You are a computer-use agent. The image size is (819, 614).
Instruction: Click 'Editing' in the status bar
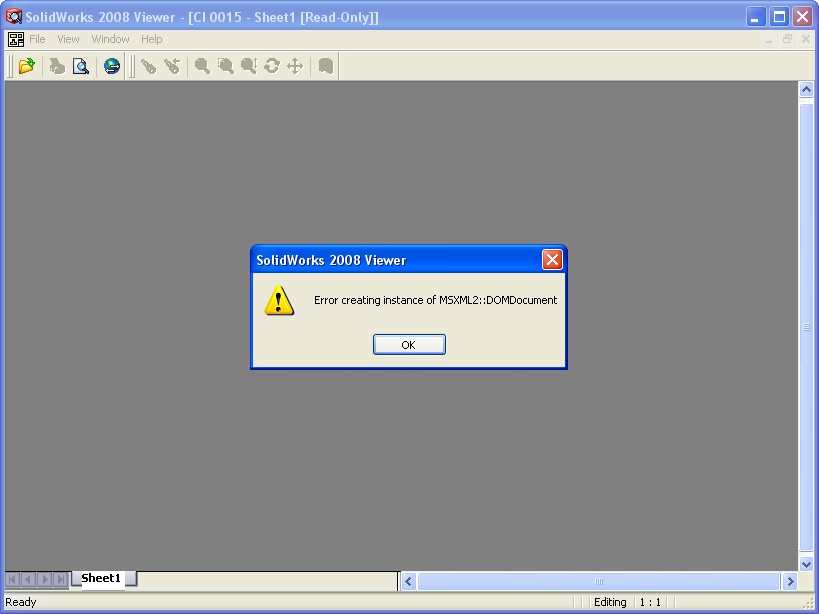[x=610, y=602]
